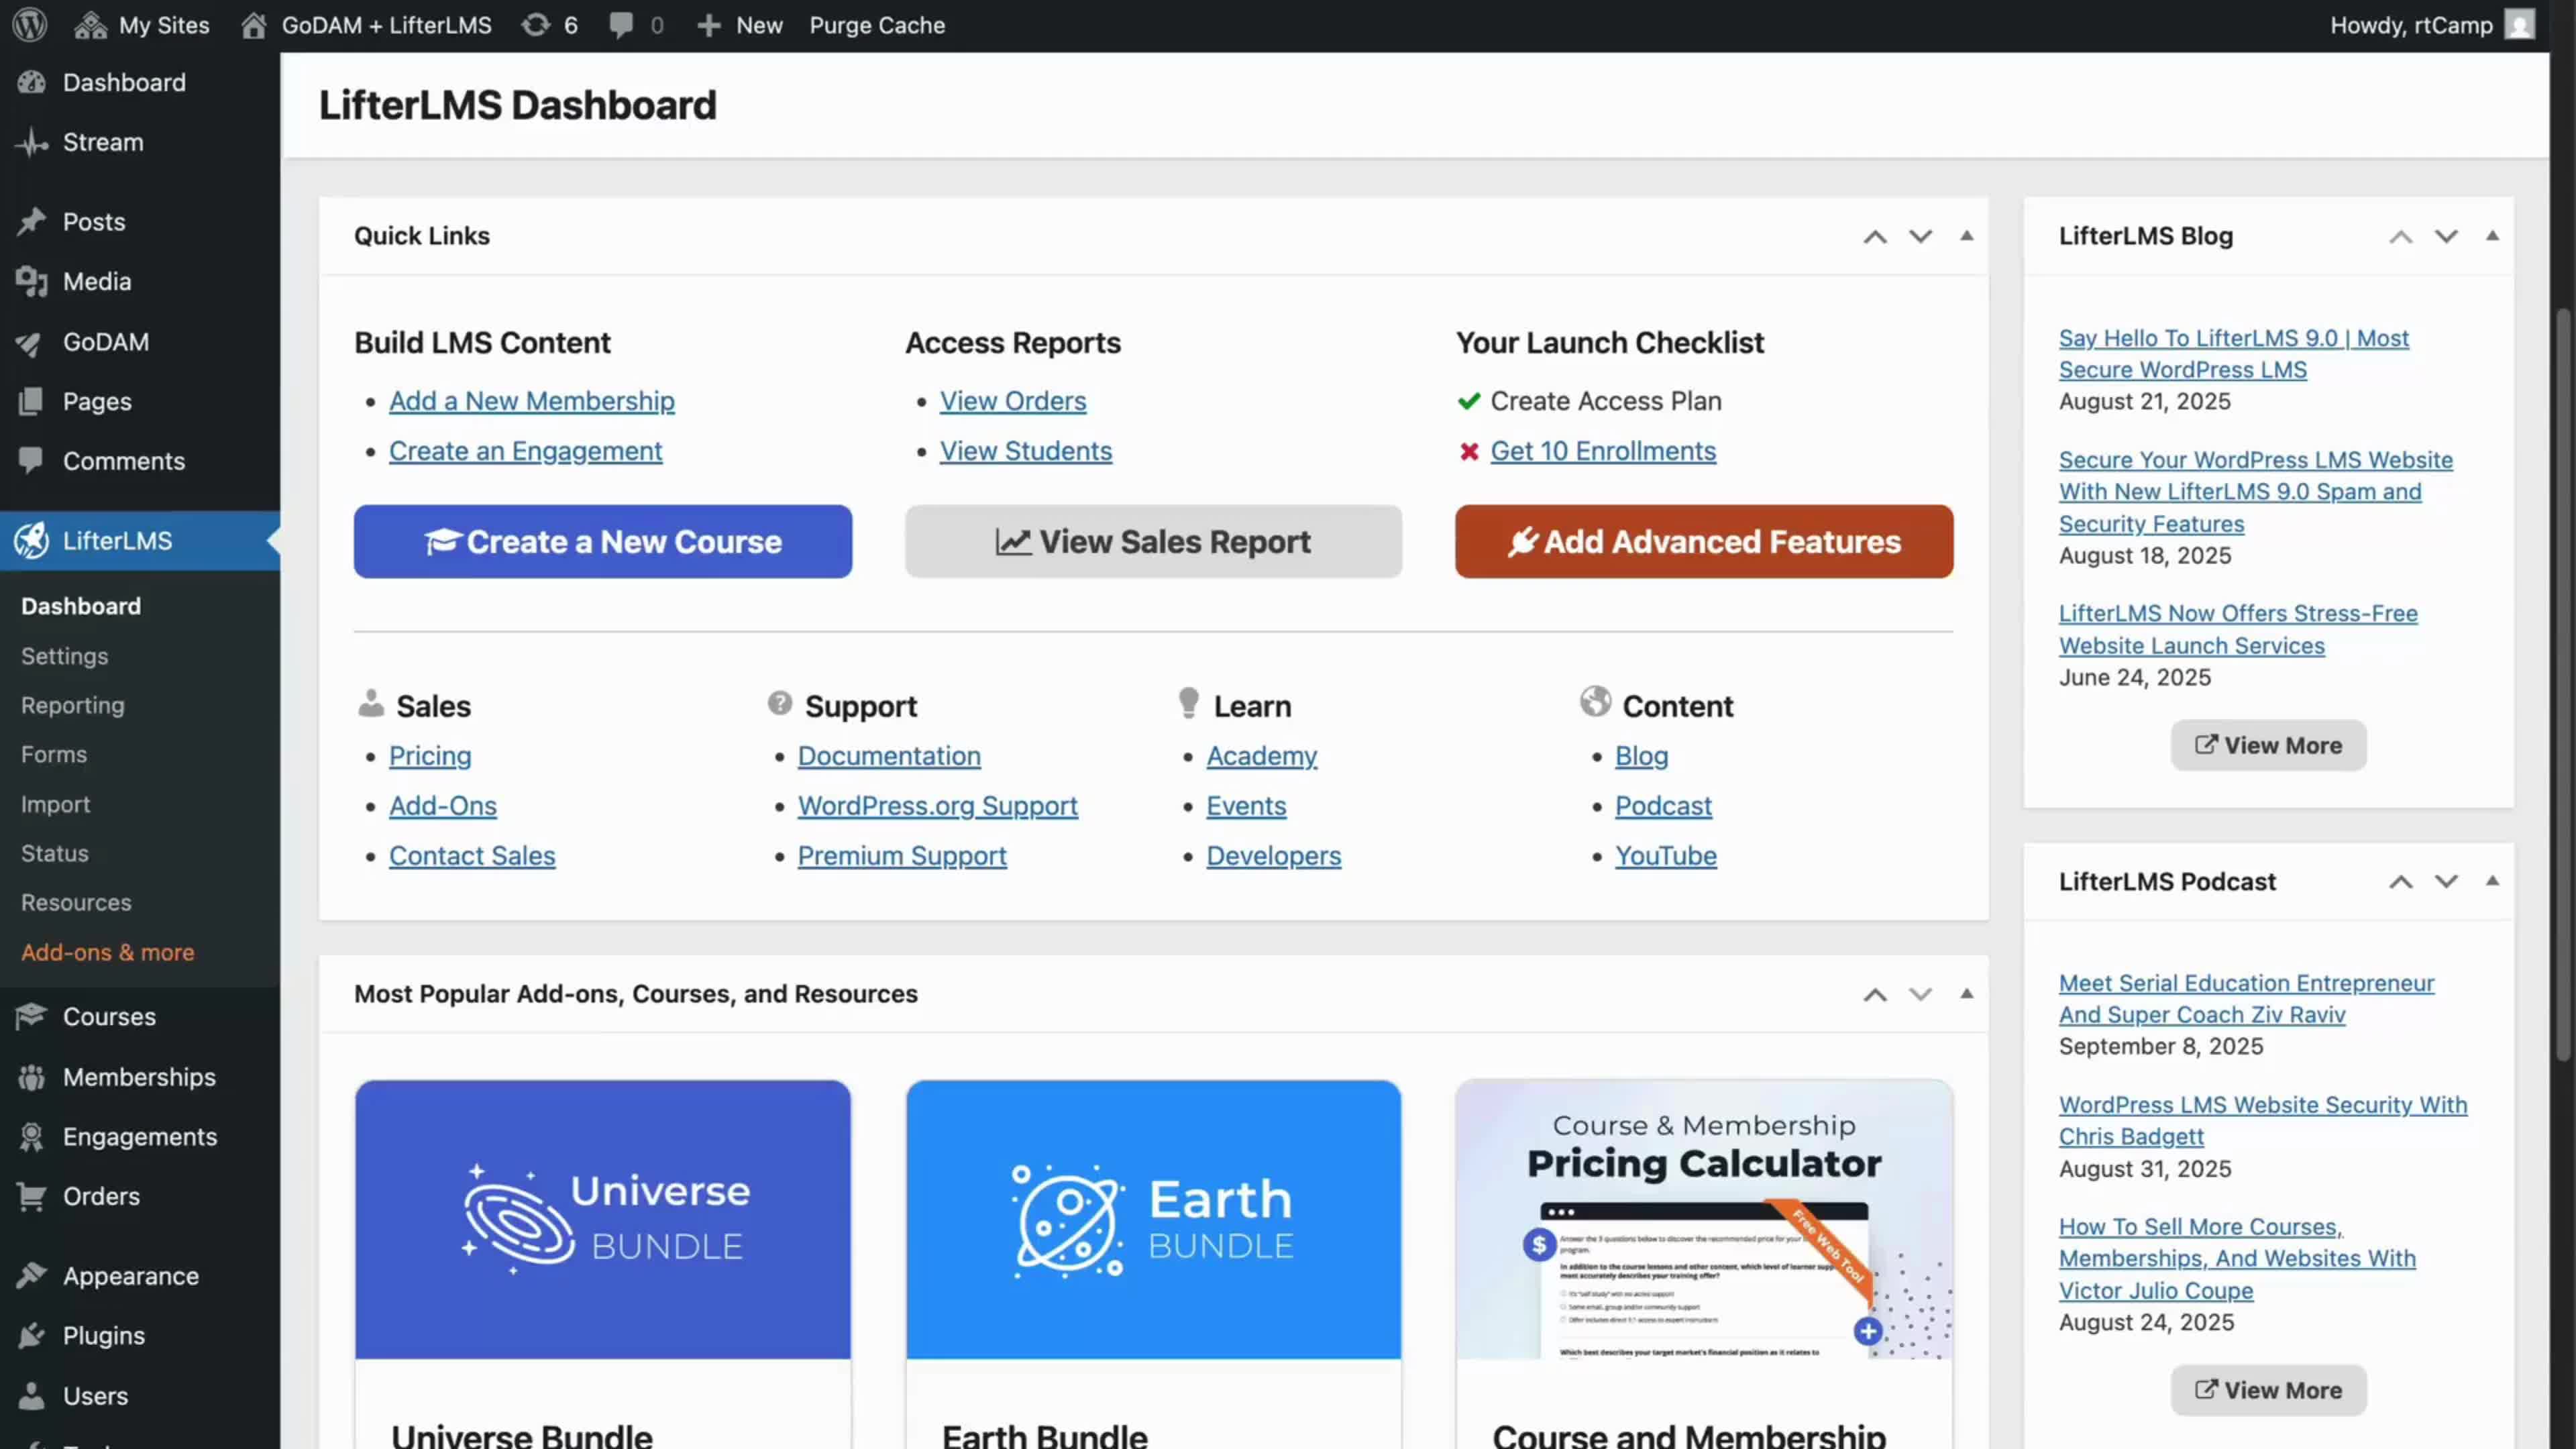Click the Plugins sidebar icon
This screenshot has height=1449, width=2576.
[32, 1335]
